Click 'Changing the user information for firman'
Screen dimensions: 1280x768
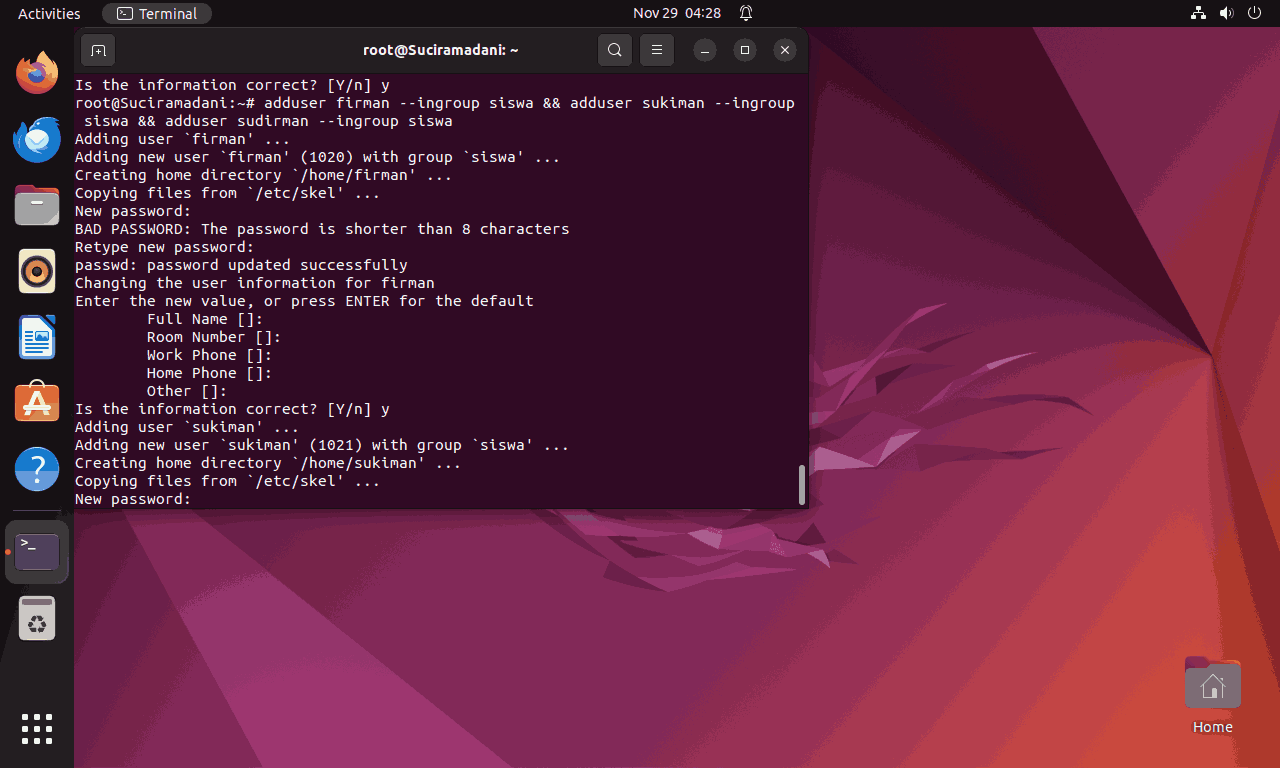[255, 283]
